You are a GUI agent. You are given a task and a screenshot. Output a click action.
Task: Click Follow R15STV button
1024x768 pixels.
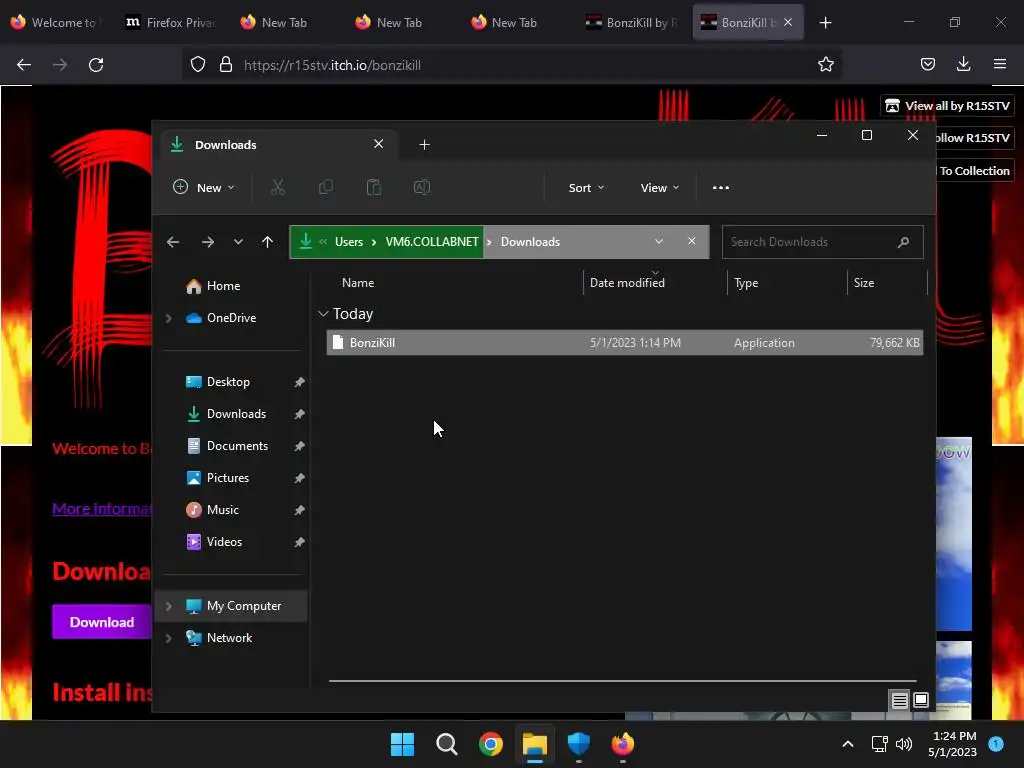[x=973, y=138]
